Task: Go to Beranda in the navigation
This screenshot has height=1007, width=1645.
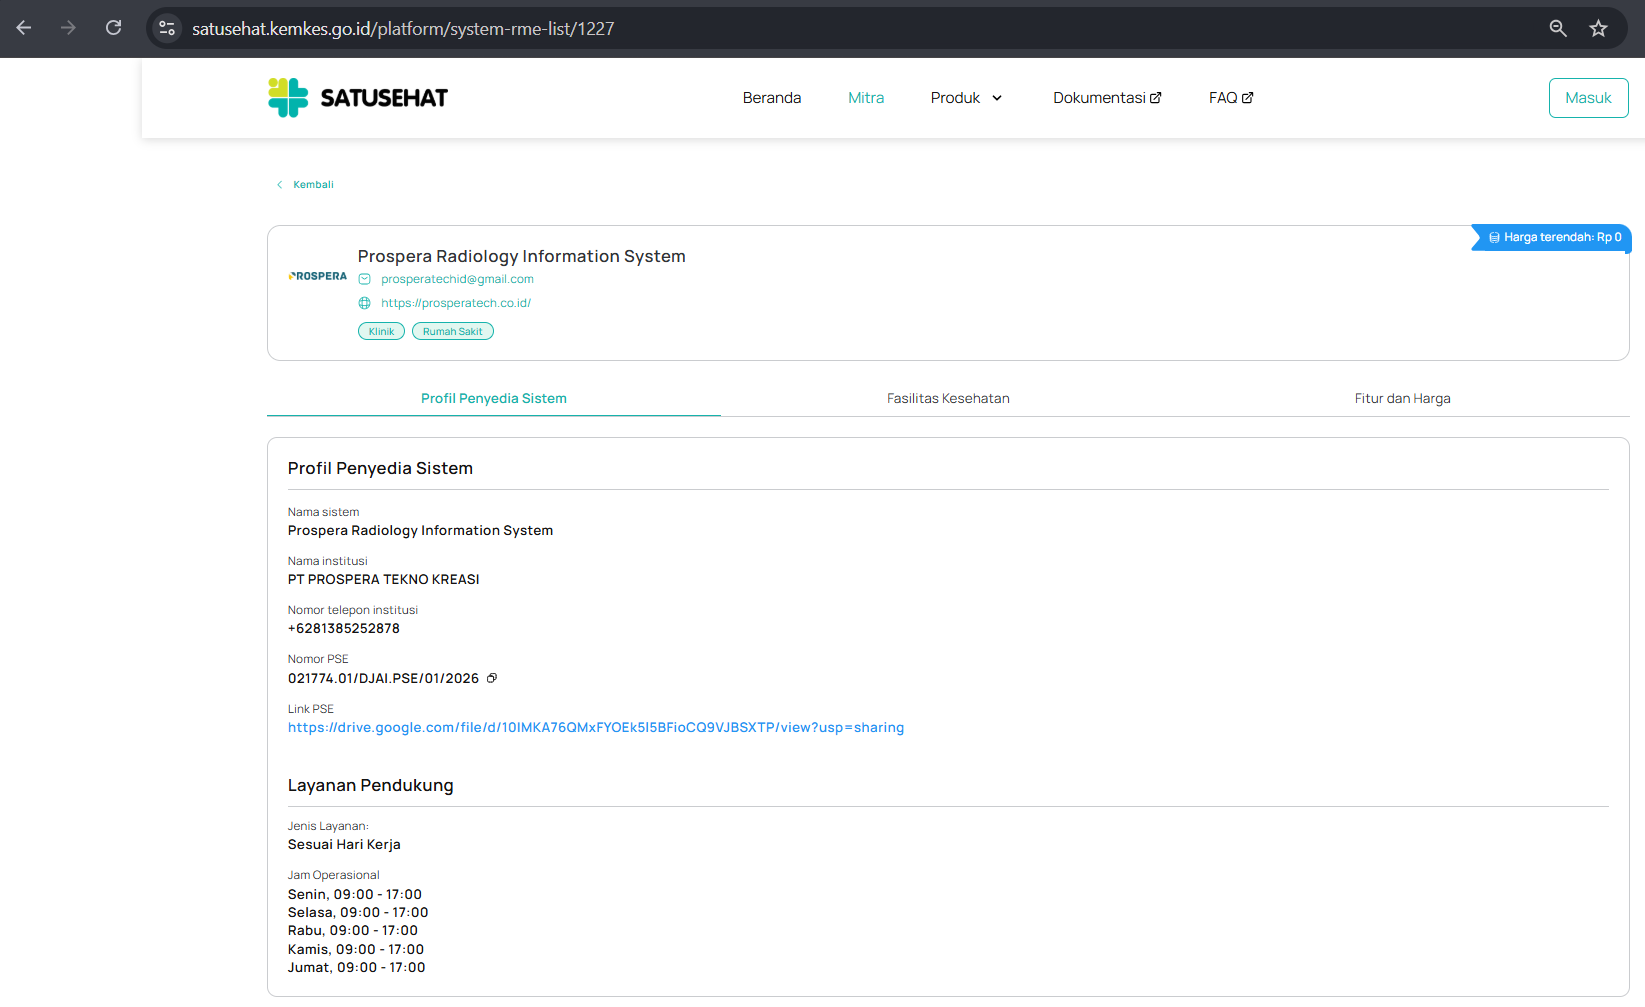Action: point(772,98)
